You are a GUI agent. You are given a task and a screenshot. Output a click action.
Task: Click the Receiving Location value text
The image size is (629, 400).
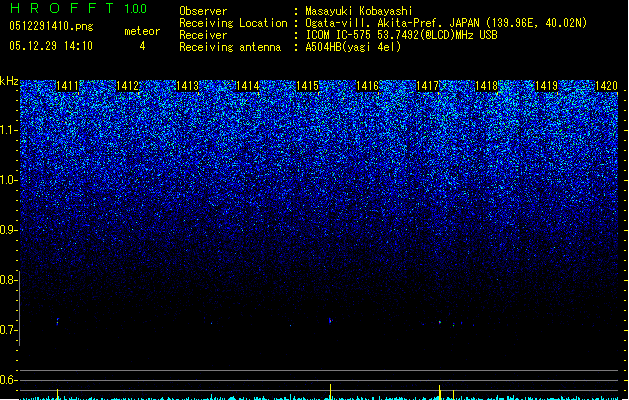(x=446, y=23)
